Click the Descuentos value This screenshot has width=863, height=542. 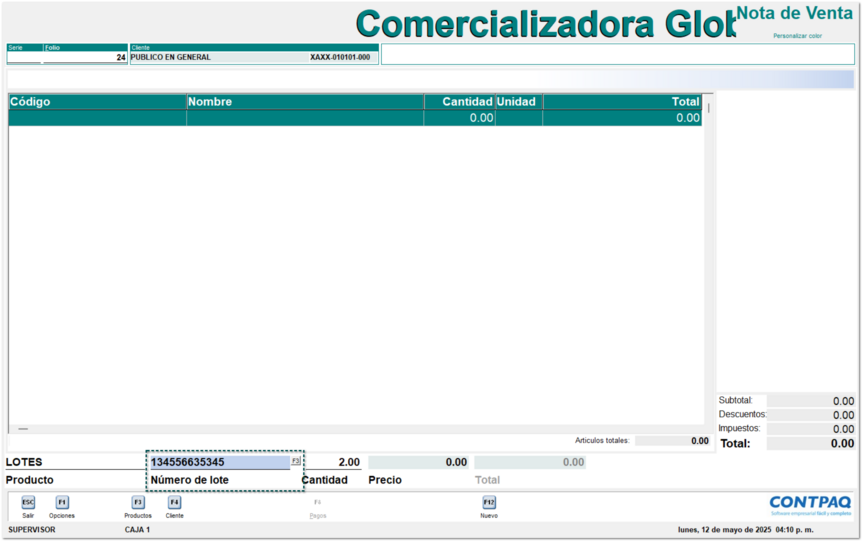click(811, 415)
